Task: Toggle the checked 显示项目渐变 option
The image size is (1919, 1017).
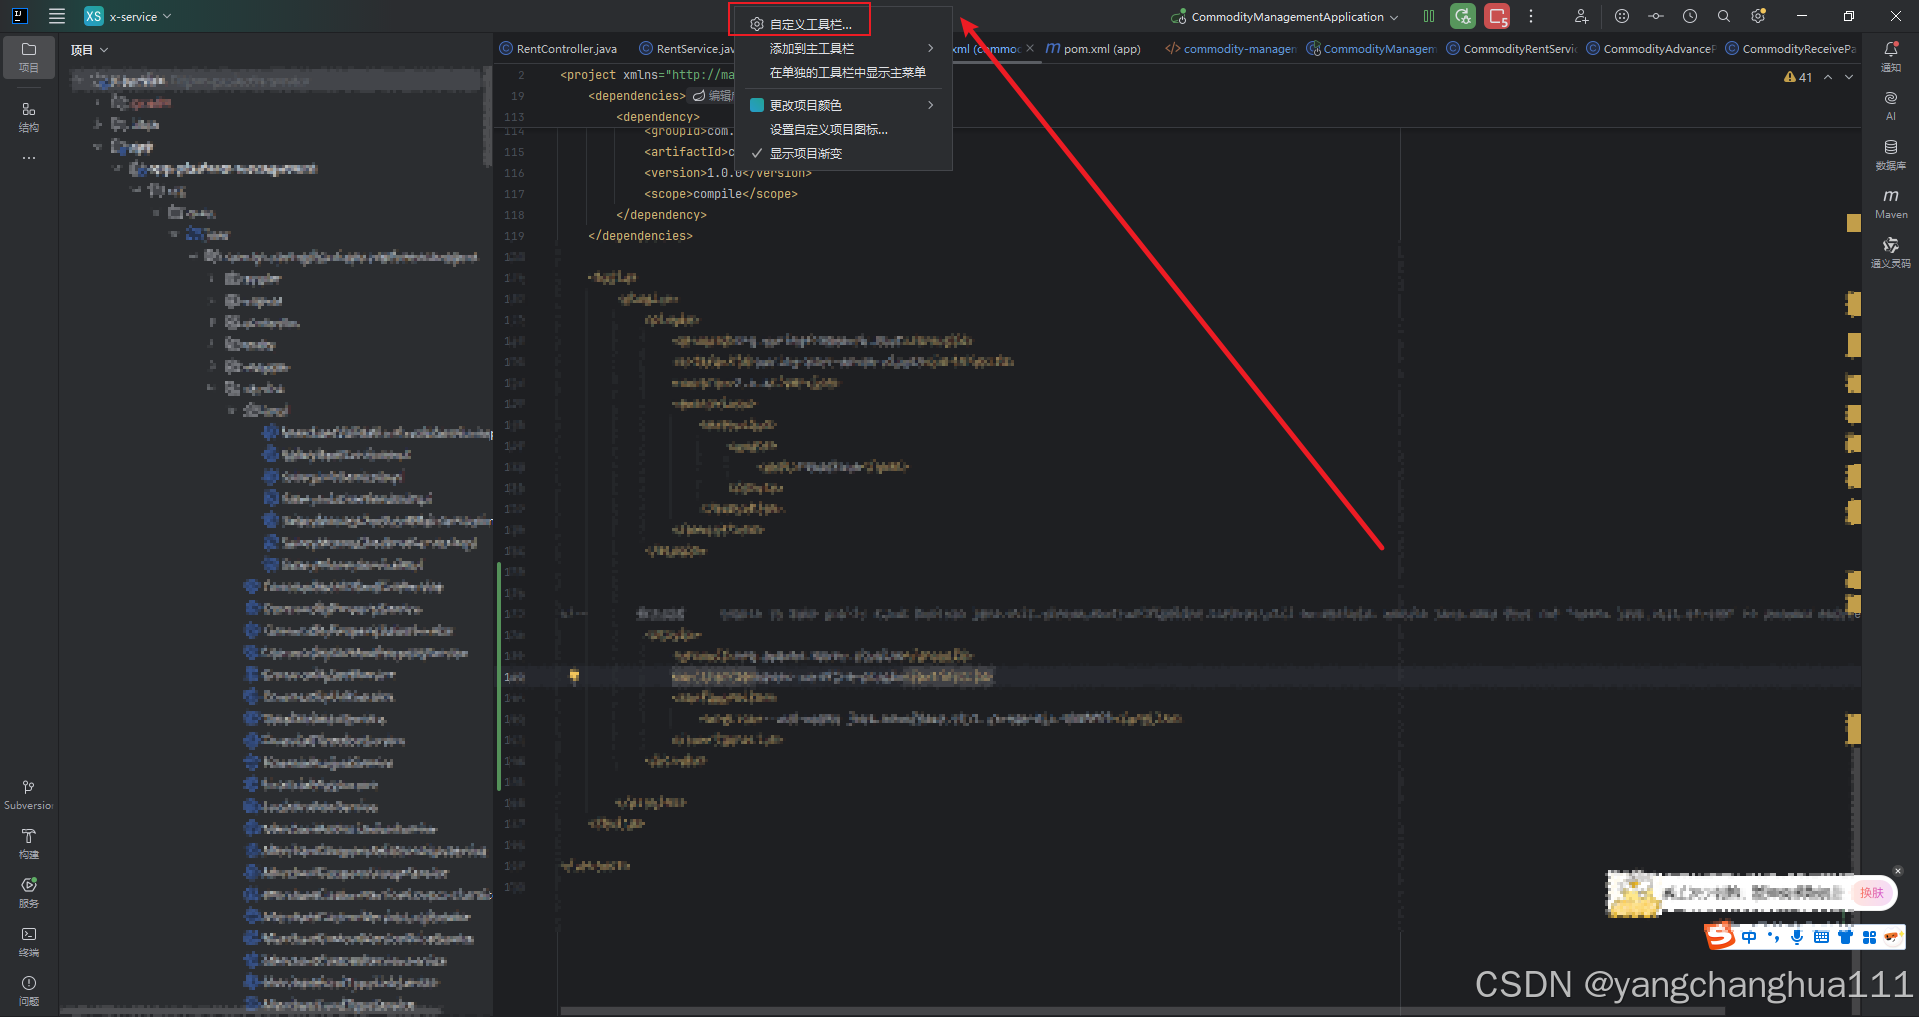Action: point(843,153)
